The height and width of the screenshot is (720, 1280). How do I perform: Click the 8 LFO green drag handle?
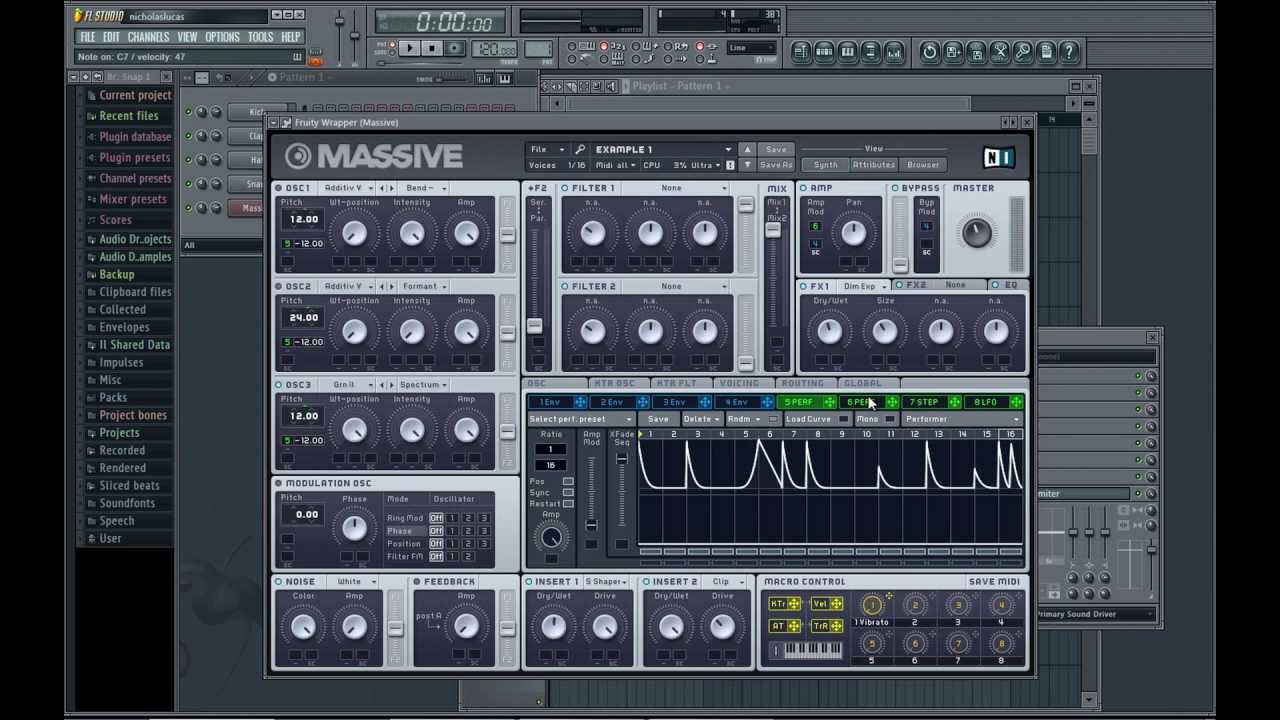pos(1016,402)
